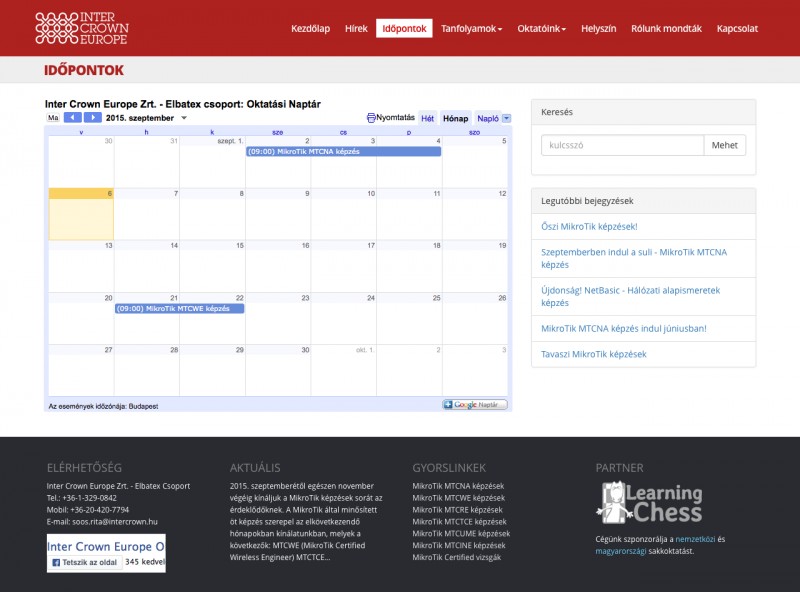Viewport: 800px width, 592px height.
Task: Click the Google Naptár add button
Action: click(x=475, y=405)
